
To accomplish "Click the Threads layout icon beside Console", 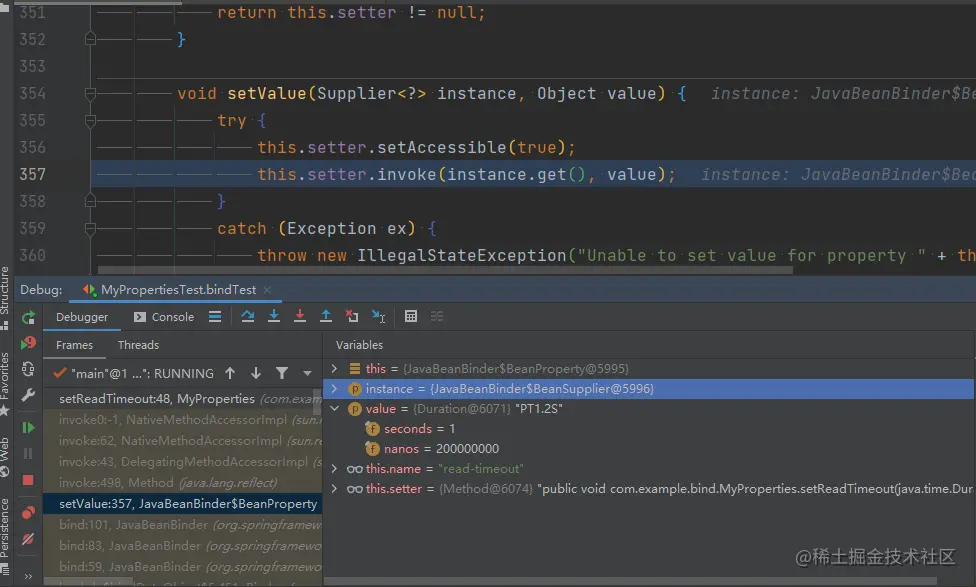I will [x=215, y=317].
